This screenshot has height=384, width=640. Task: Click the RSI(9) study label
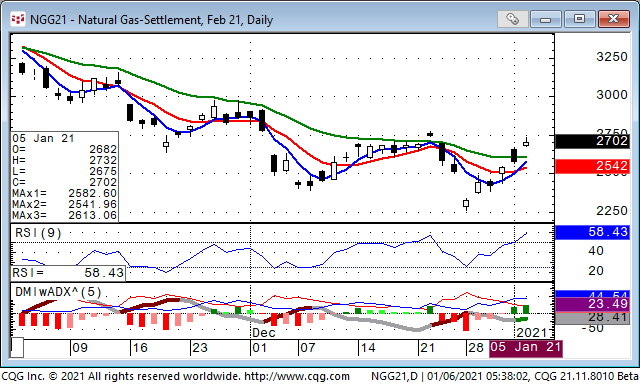[x=38, y=233]
